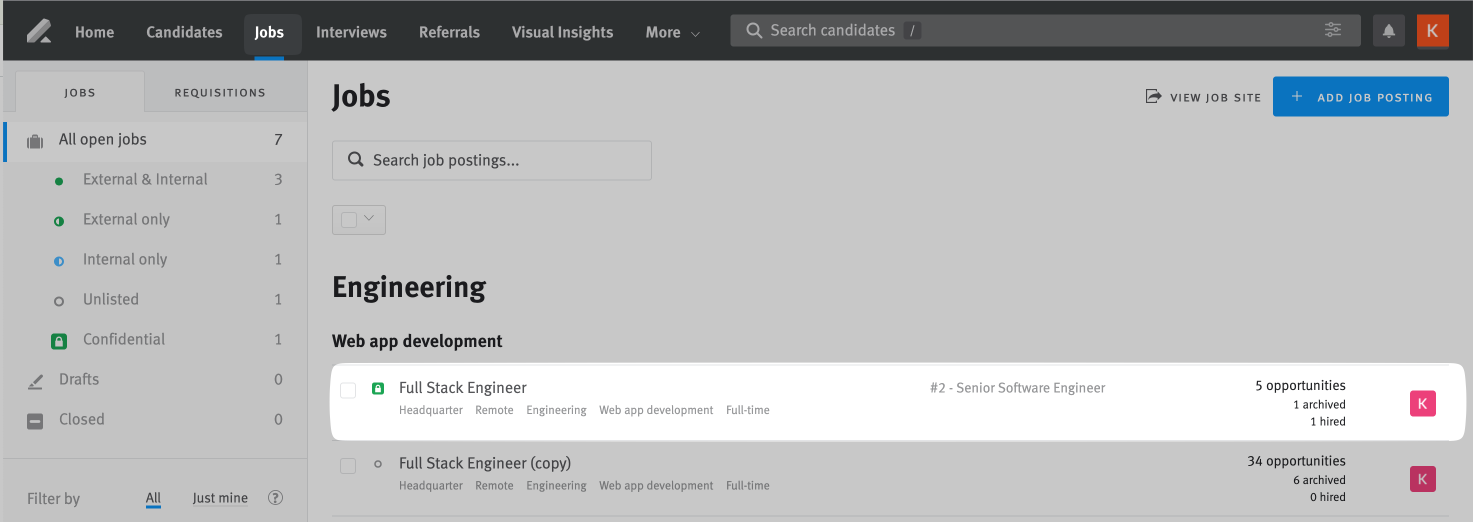Open search filter sliders icon
1473x522 pixels.
[1333, 30]
